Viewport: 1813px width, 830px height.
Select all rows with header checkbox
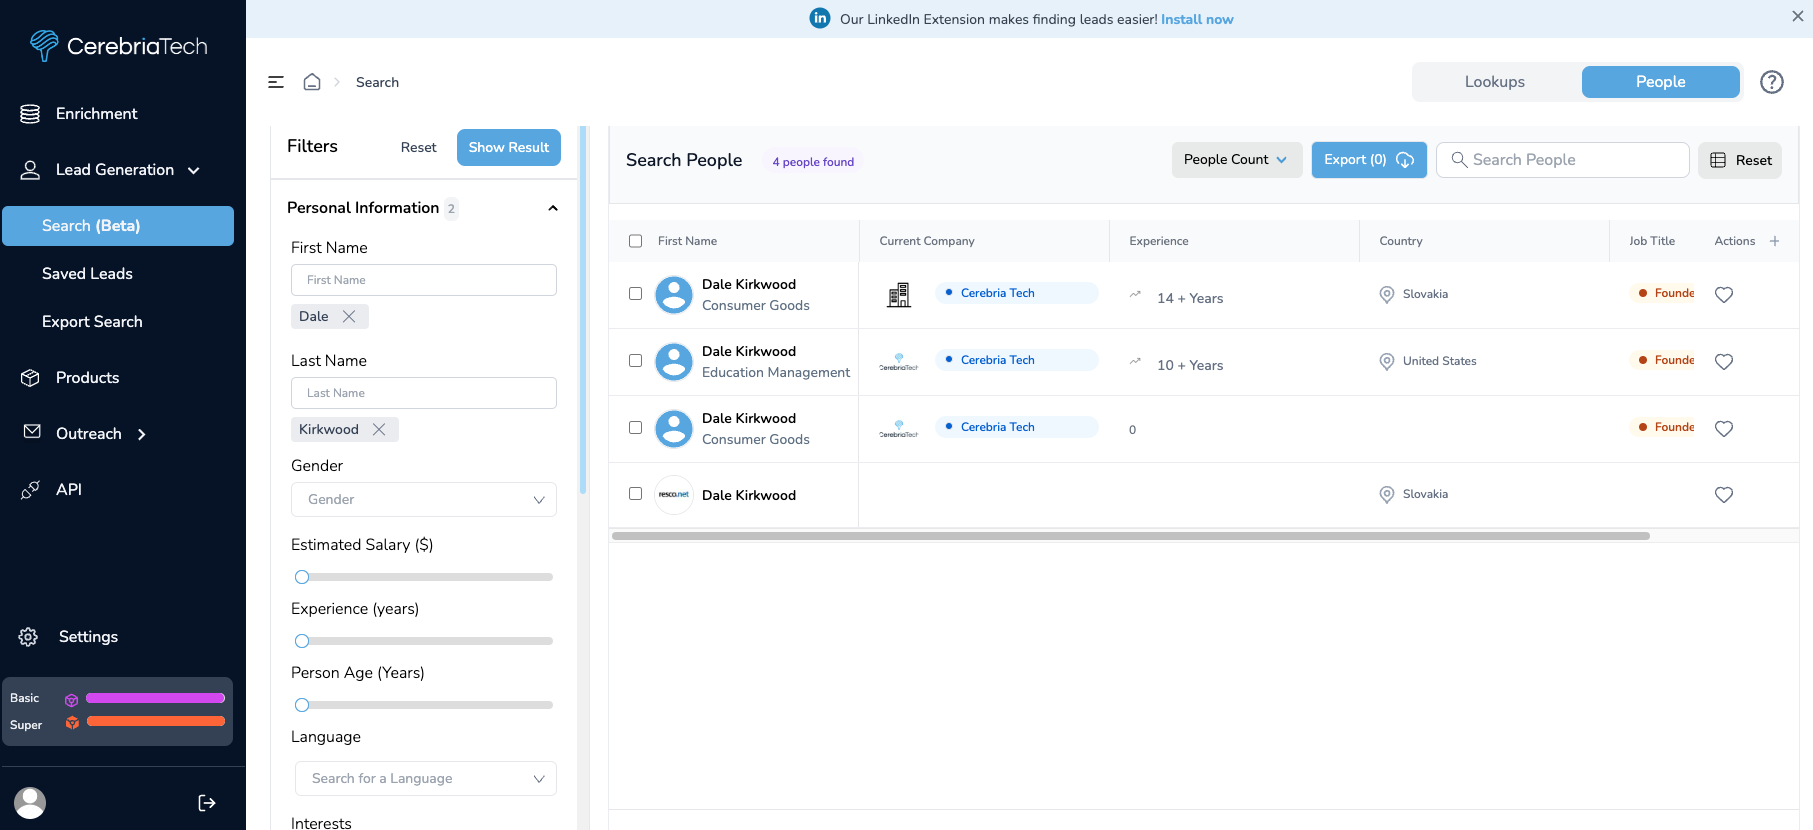tap(635, 241)
